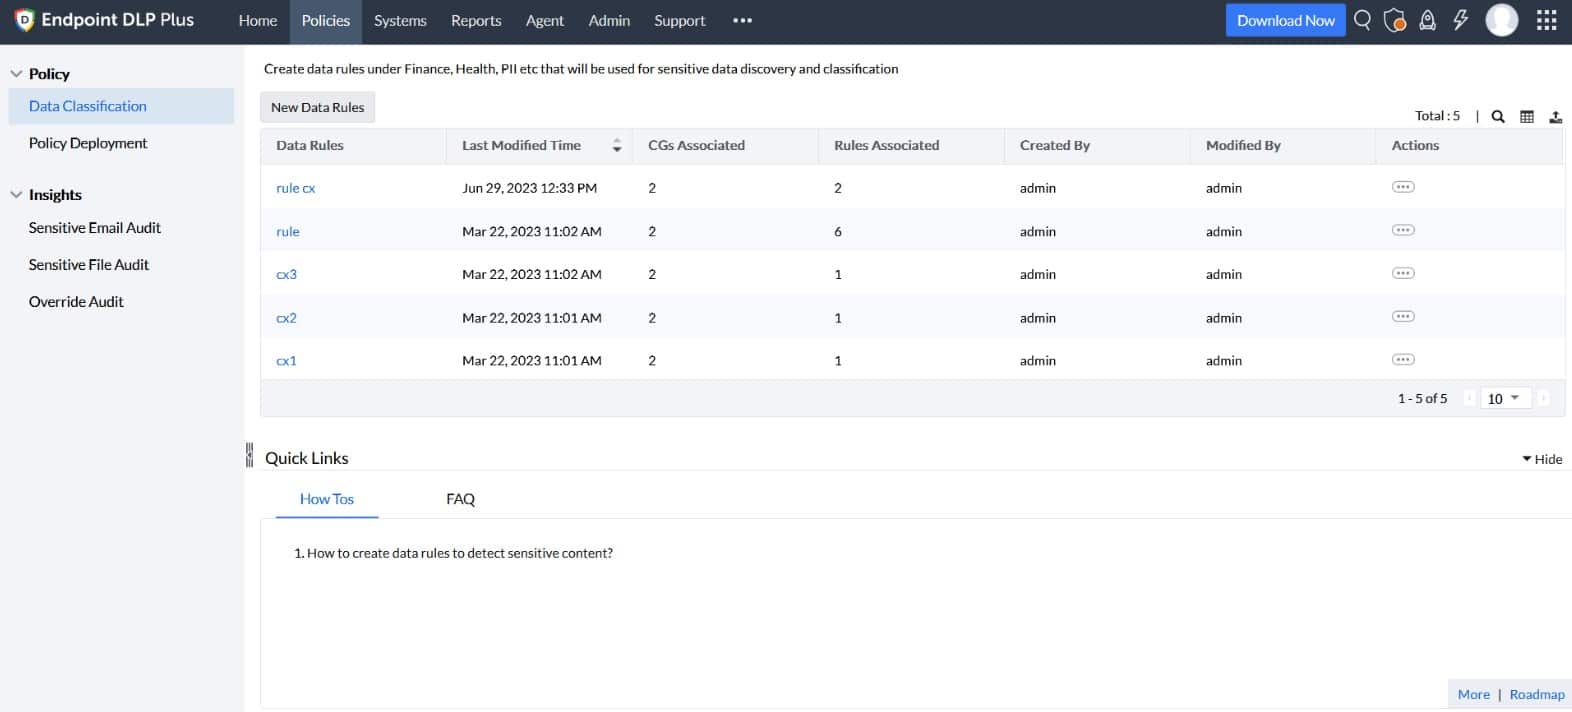Switch to the How Tos tab
This screenshot has width=1572, height=712.
327,499
